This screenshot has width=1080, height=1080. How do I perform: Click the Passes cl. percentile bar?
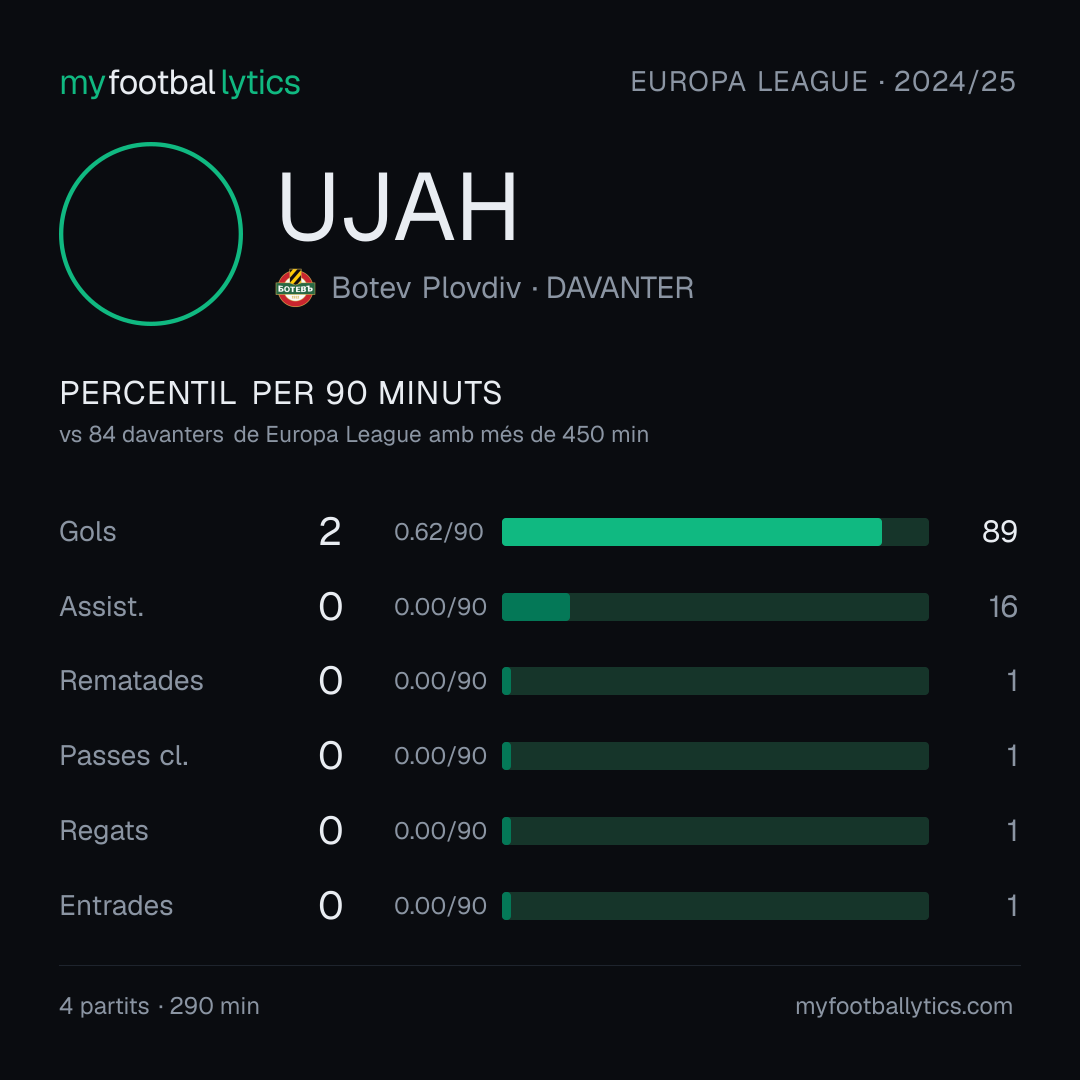point(715,756)
